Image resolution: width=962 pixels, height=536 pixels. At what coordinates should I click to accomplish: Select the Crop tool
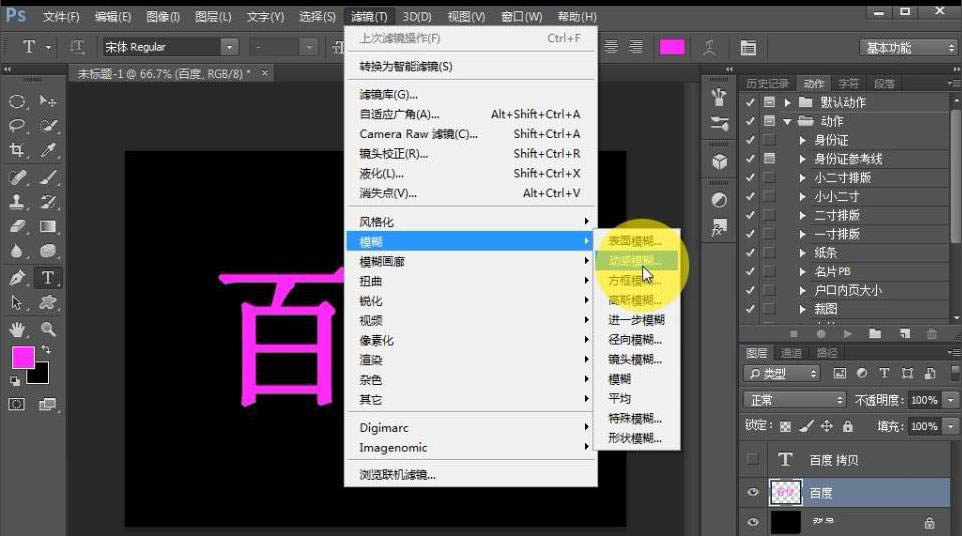tap(17, 150)
